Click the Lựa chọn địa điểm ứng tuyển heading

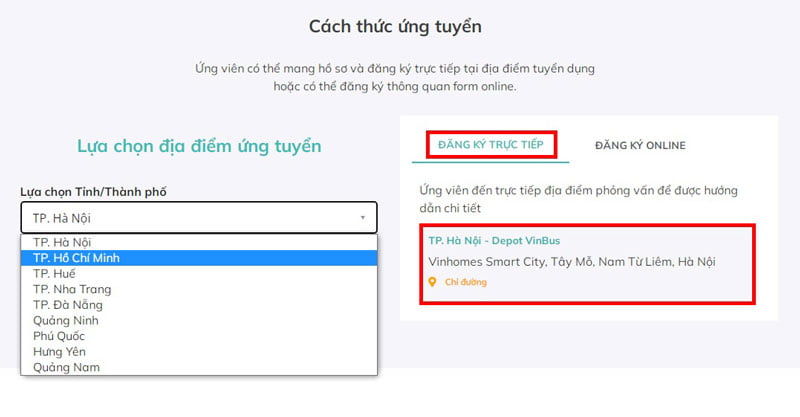pyautogui.click(x=199, y=146)
